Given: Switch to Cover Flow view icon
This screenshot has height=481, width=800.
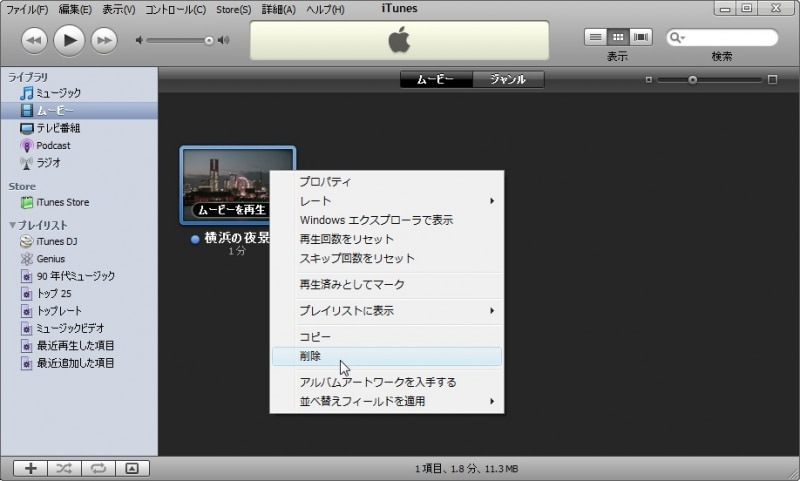Looking at the screenshot, I should 641,37.
